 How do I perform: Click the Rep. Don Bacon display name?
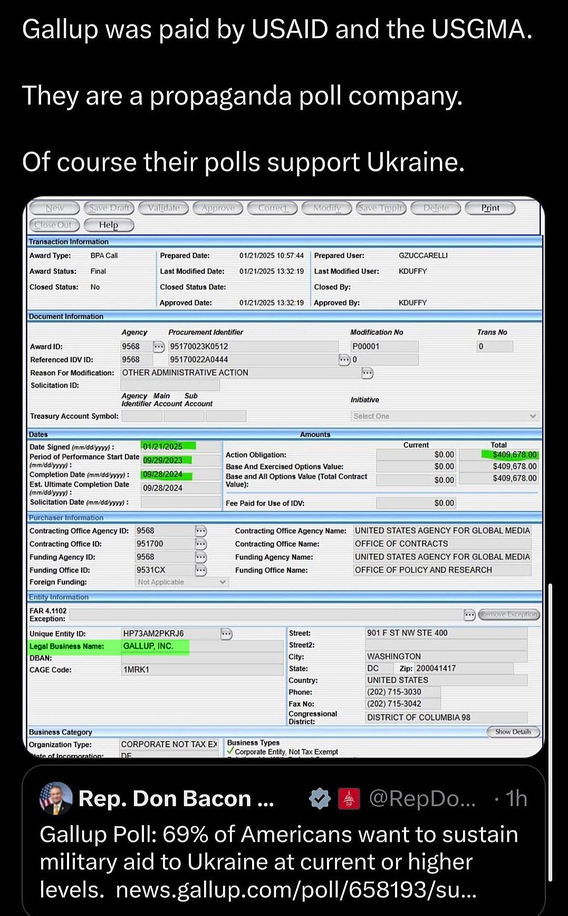point(176,799)
